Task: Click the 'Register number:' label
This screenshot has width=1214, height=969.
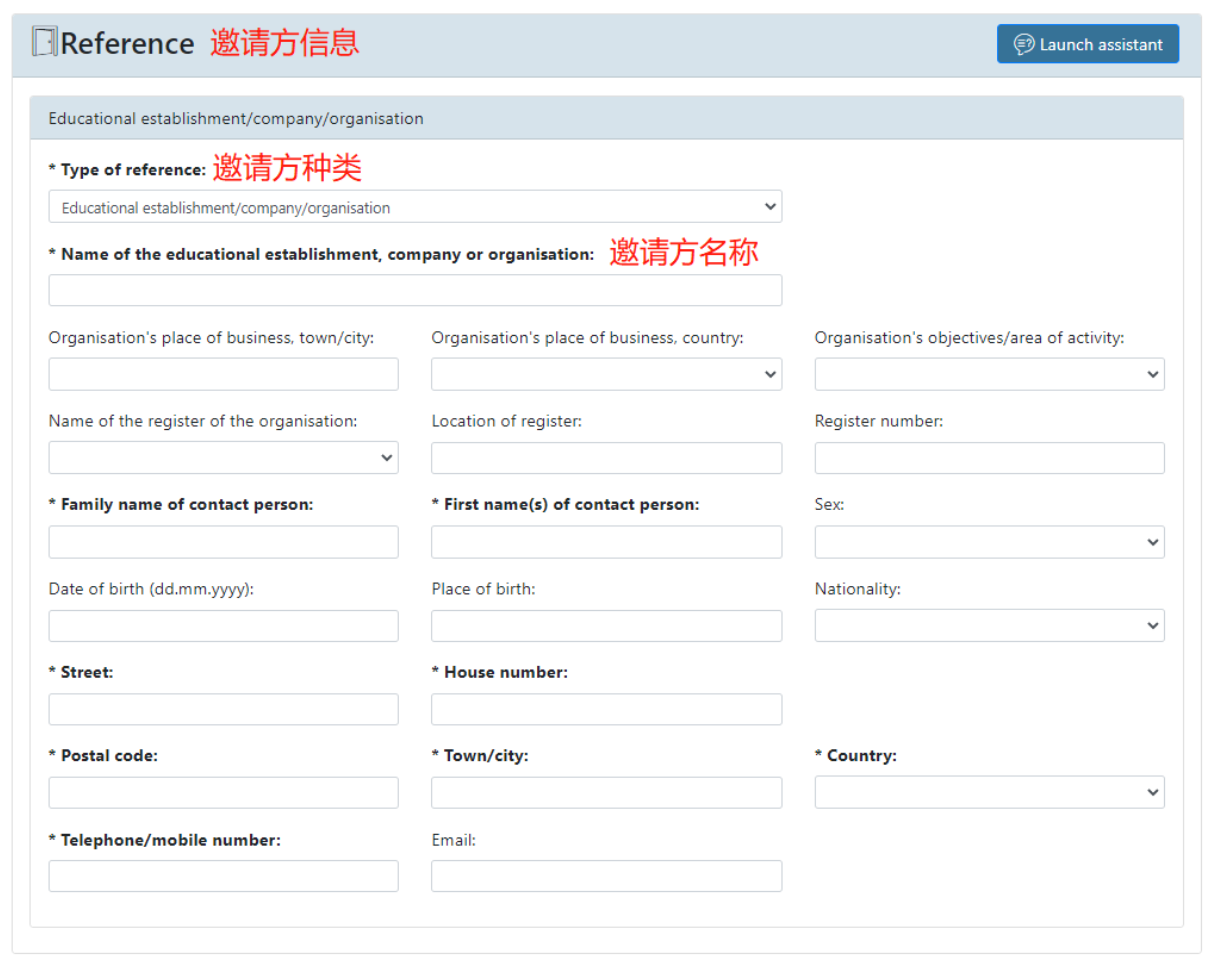Action: [x=878, y=421]
